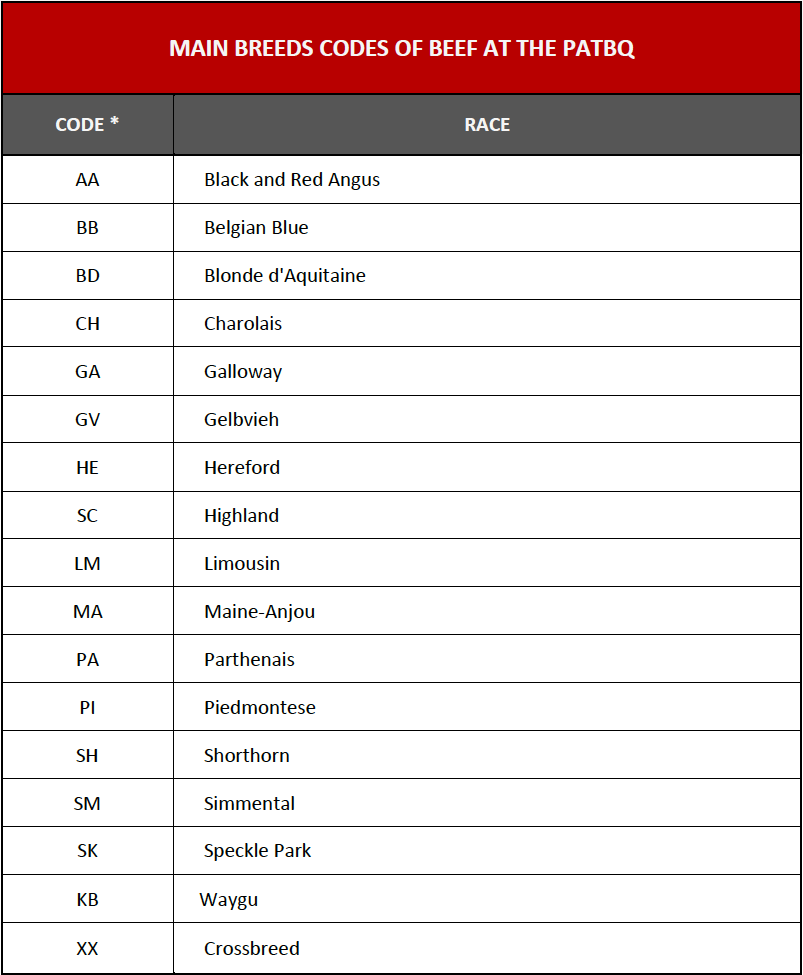Select the RACE column header

coord(487,124)
